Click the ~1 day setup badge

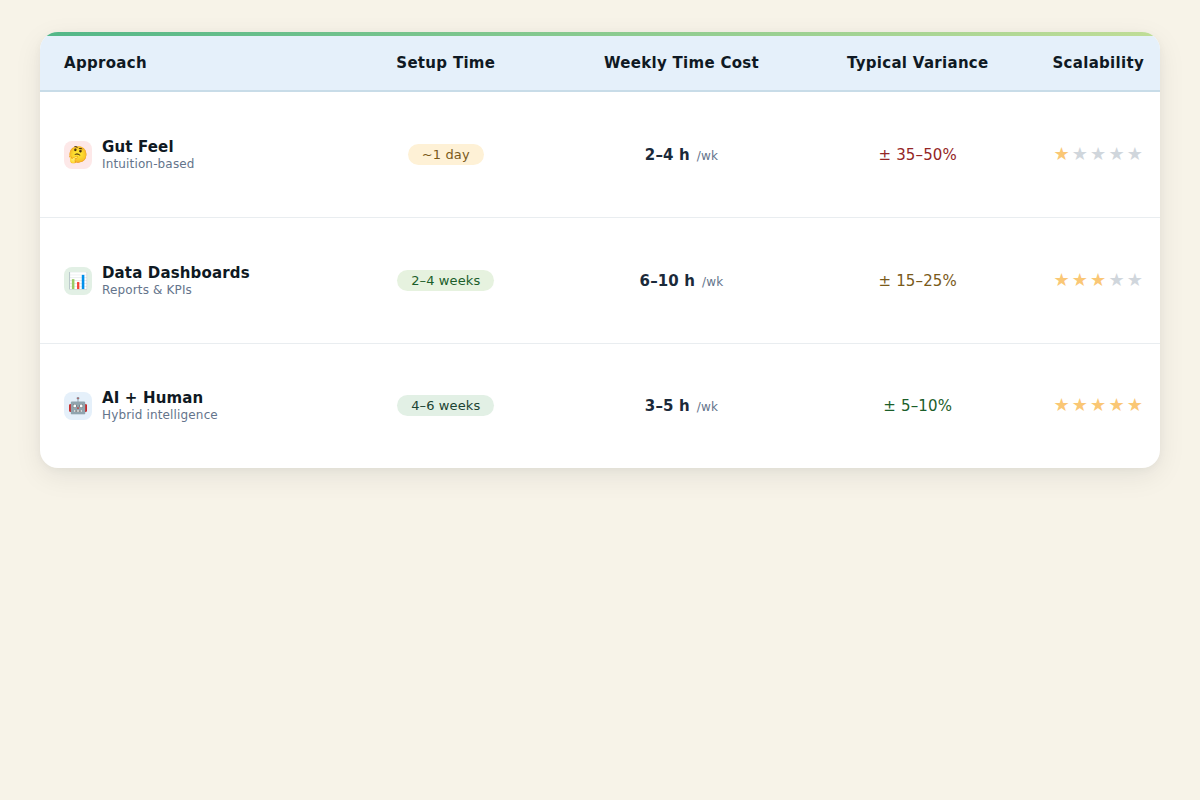[446, 155]
